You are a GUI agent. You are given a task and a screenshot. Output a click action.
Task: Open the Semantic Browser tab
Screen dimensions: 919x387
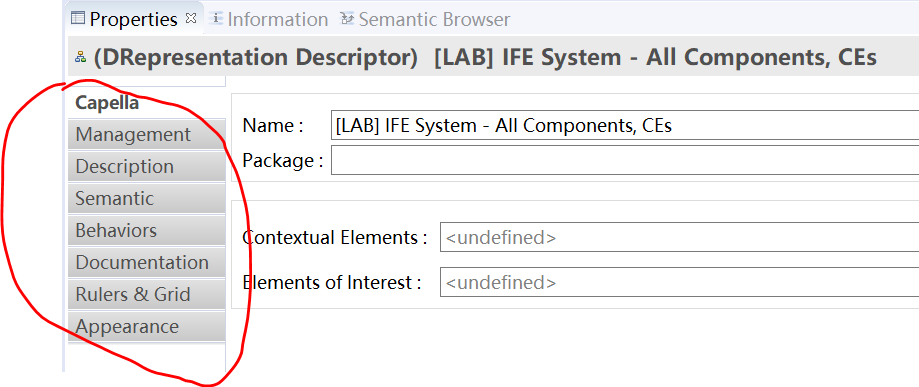(x=434, y=19)
